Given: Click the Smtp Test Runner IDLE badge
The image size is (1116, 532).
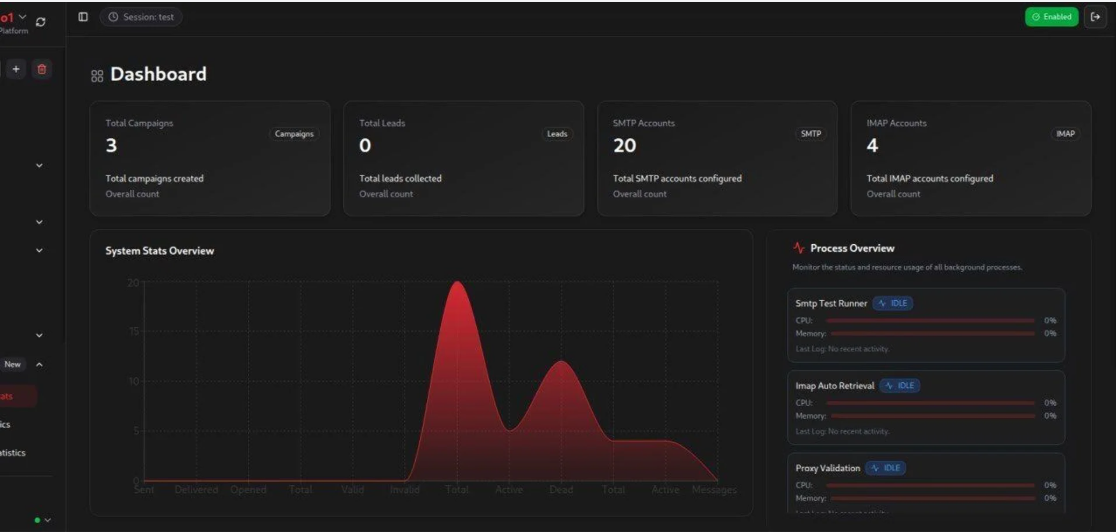Looking at the screenshot, I should [892, 303].
